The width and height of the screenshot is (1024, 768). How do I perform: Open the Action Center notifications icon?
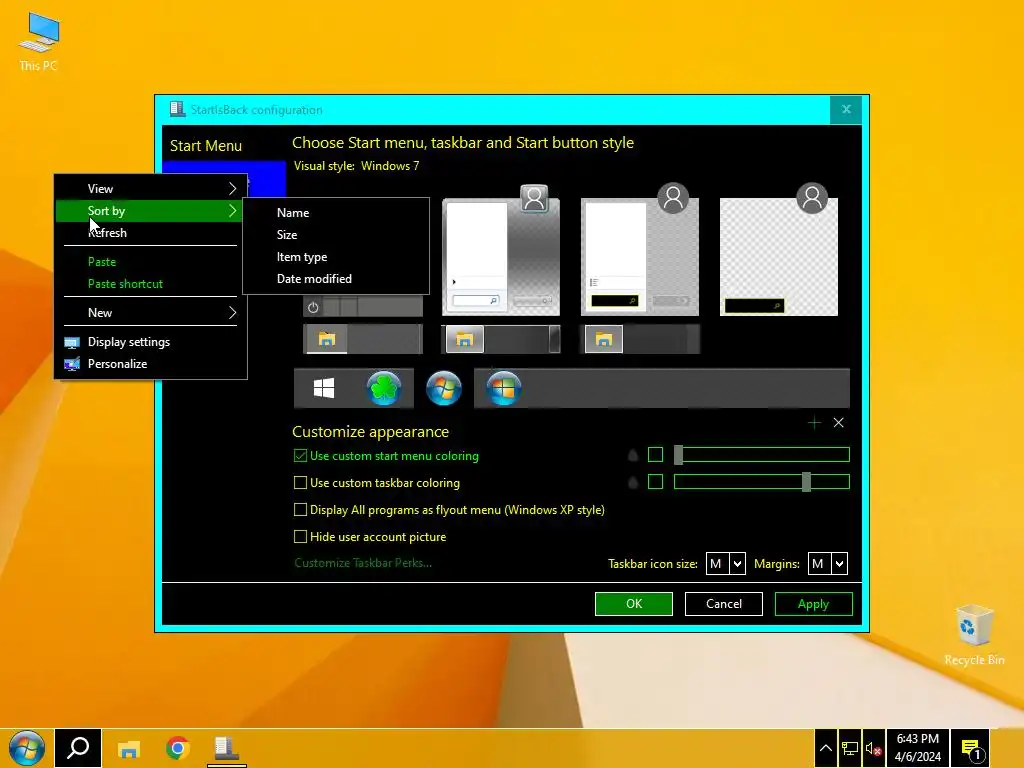pyautogui.click(x=971, y=748)
